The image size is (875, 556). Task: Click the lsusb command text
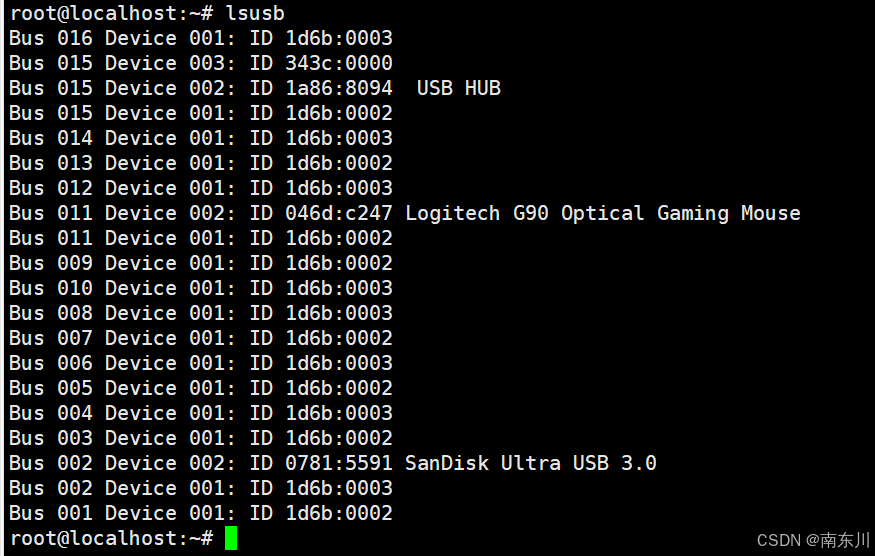[x=255, y=13]
